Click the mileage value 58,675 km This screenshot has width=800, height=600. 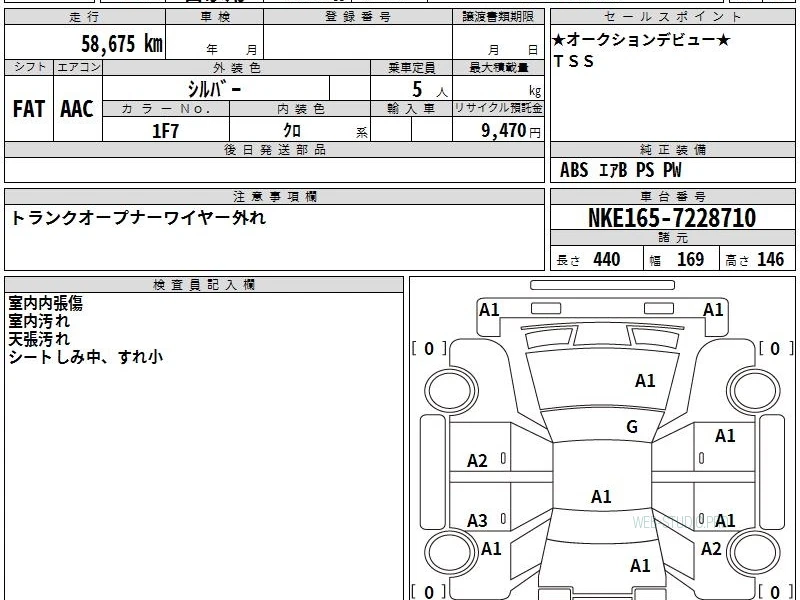coord(122,43)
